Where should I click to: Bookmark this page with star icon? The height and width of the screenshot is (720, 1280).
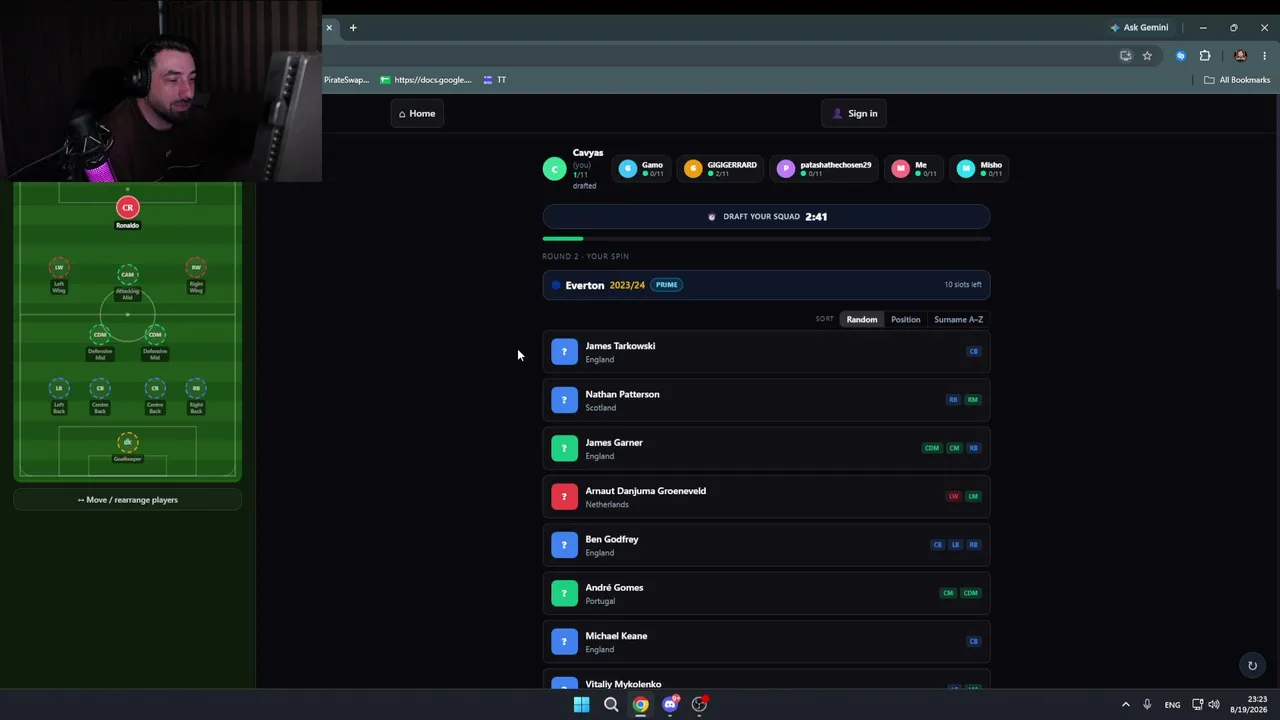point(1147,56)
